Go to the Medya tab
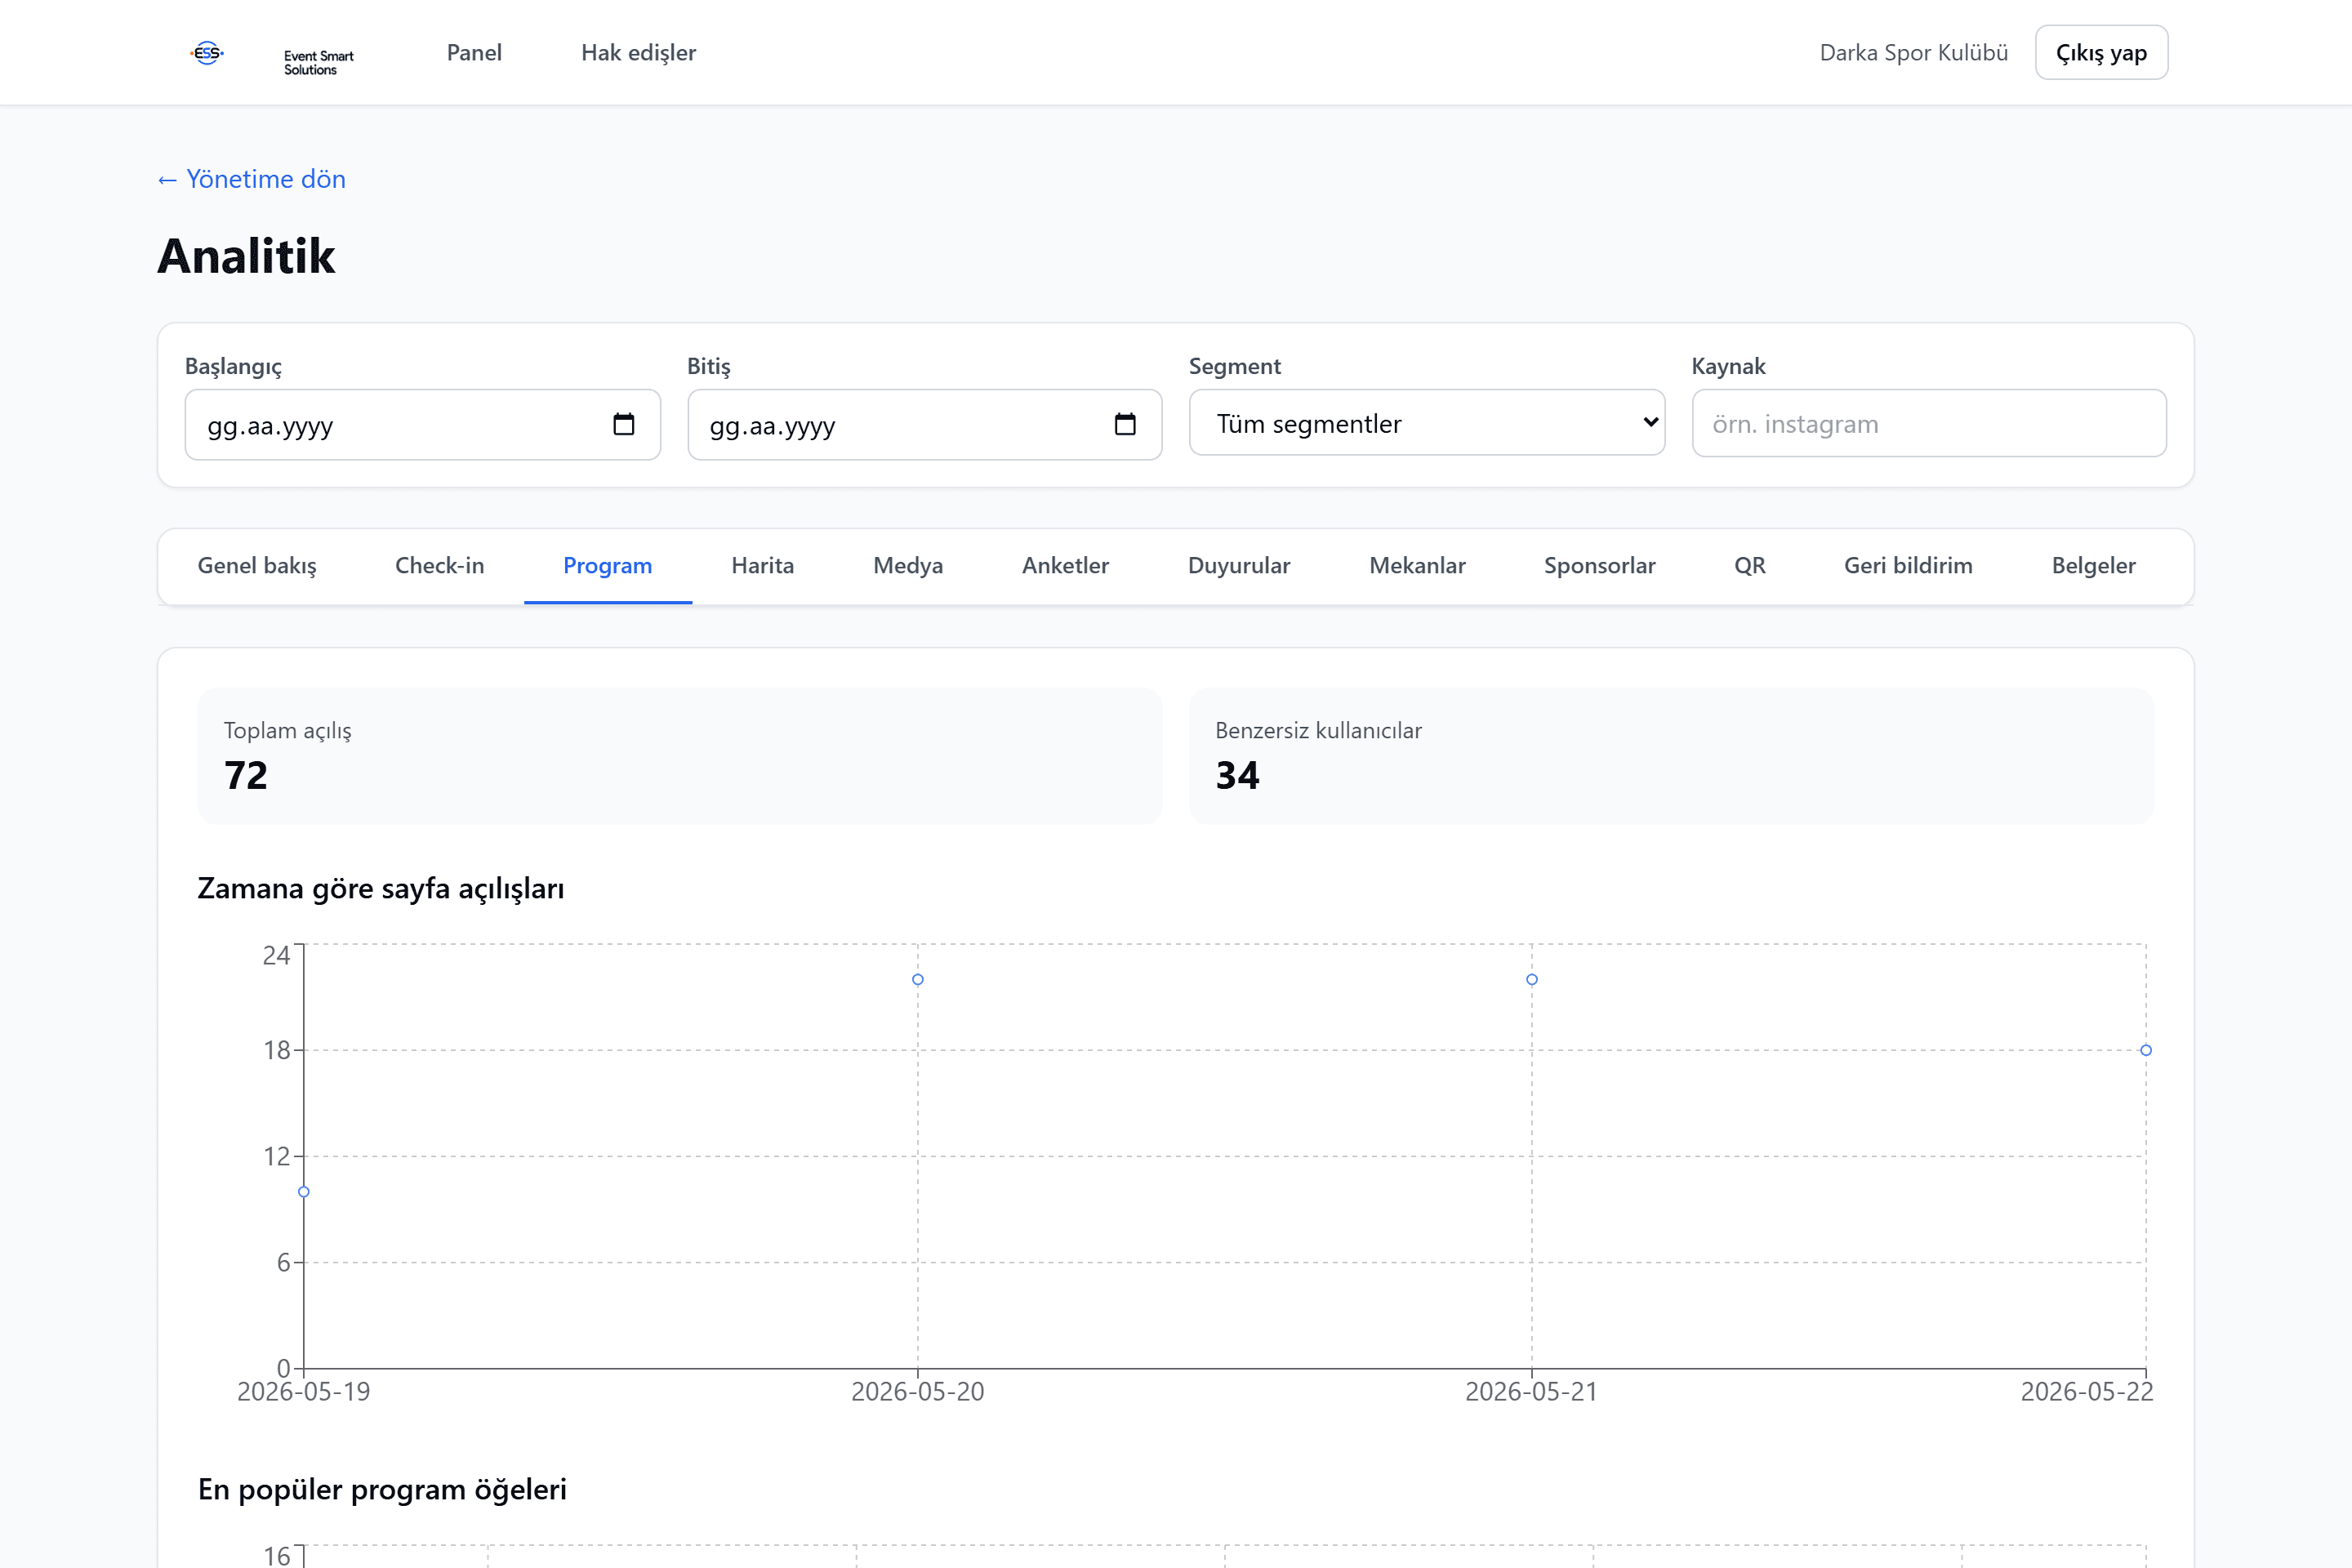This screenshot has height=1568, width=2352. 908,566
